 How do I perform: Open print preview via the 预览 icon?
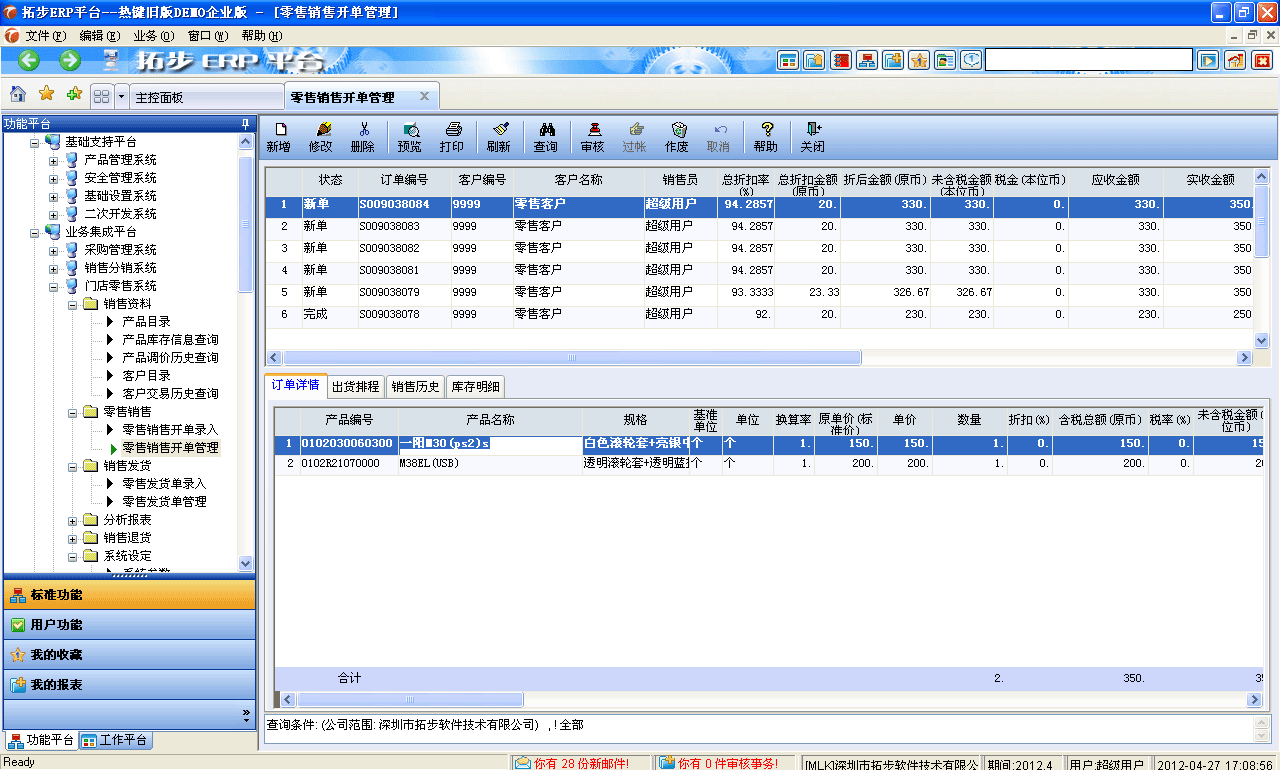coord(410,136)
